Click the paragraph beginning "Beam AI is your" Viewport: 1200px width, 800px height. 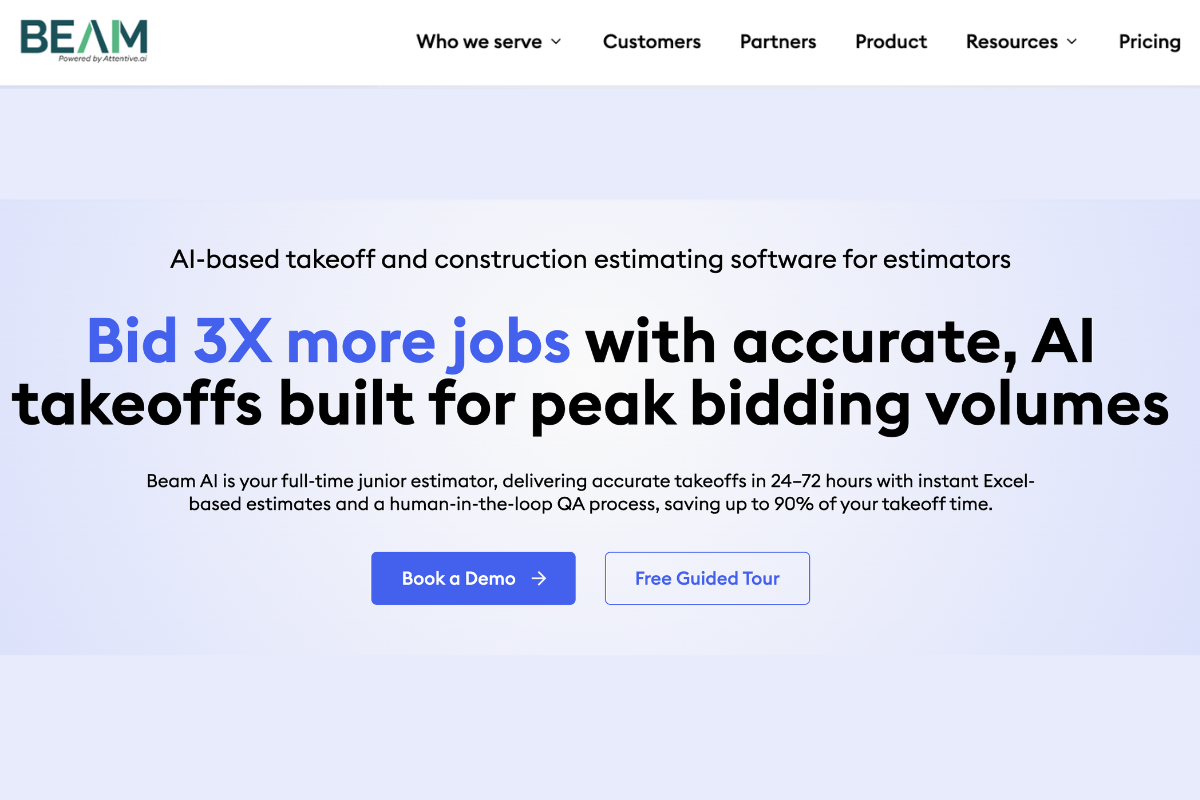point(590,492)
